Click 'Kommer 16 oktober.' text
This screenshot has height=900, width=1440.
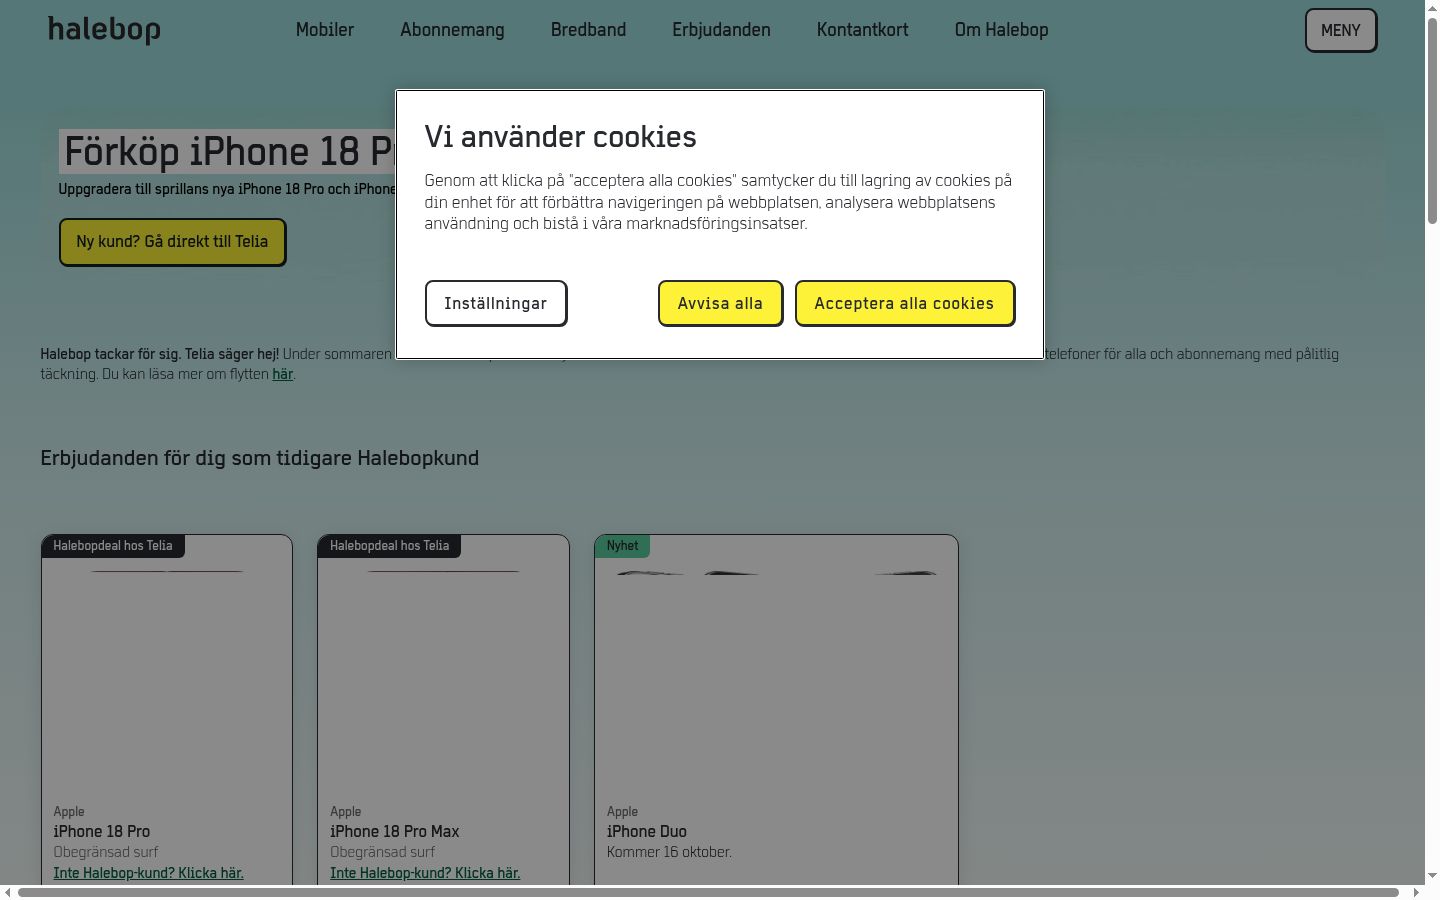pyautogui.click(x=669, y=852)
